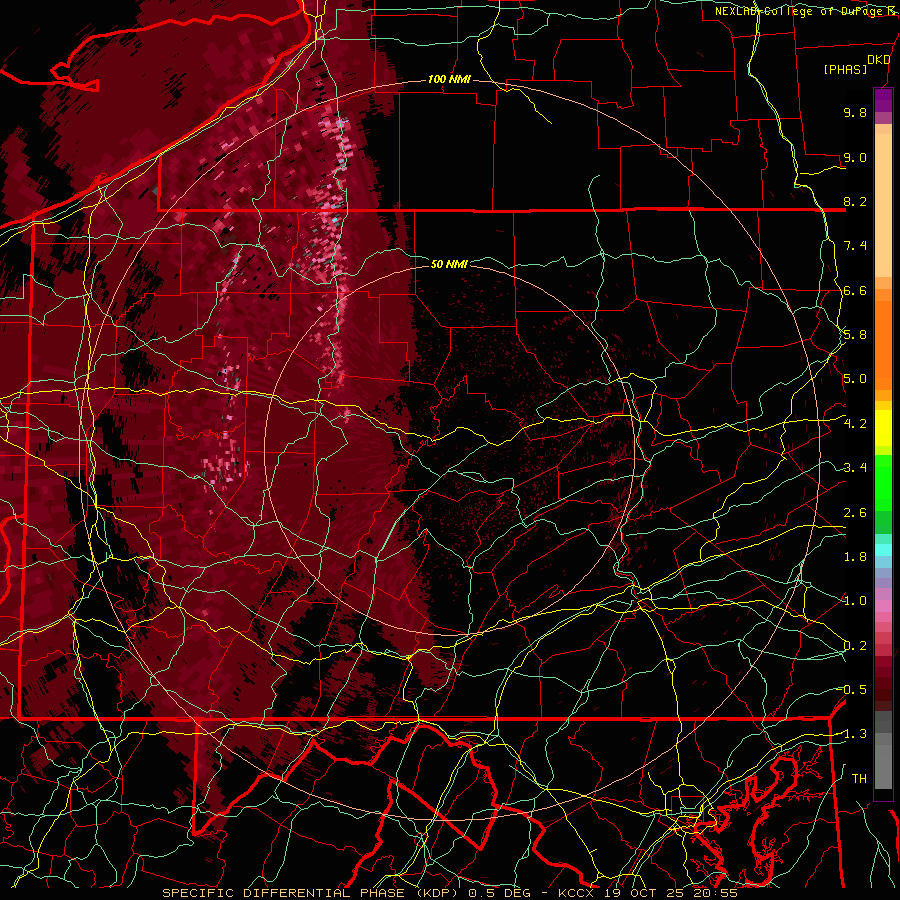Click the 20:55 timestamp in caption
Viewport: 900px width, 900px height.
click(x=717, y=893)
